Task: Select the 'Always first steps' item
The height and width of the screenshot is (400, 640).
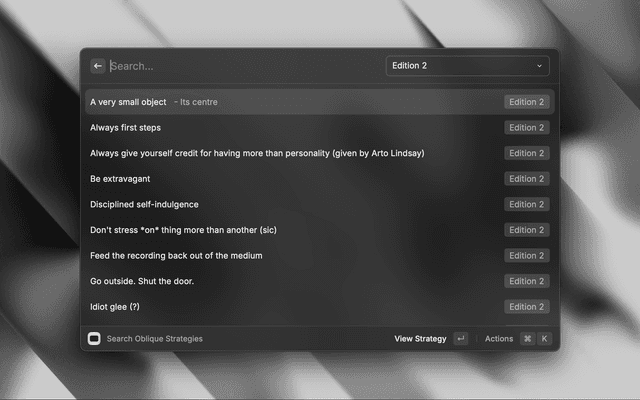Action: 125,128
